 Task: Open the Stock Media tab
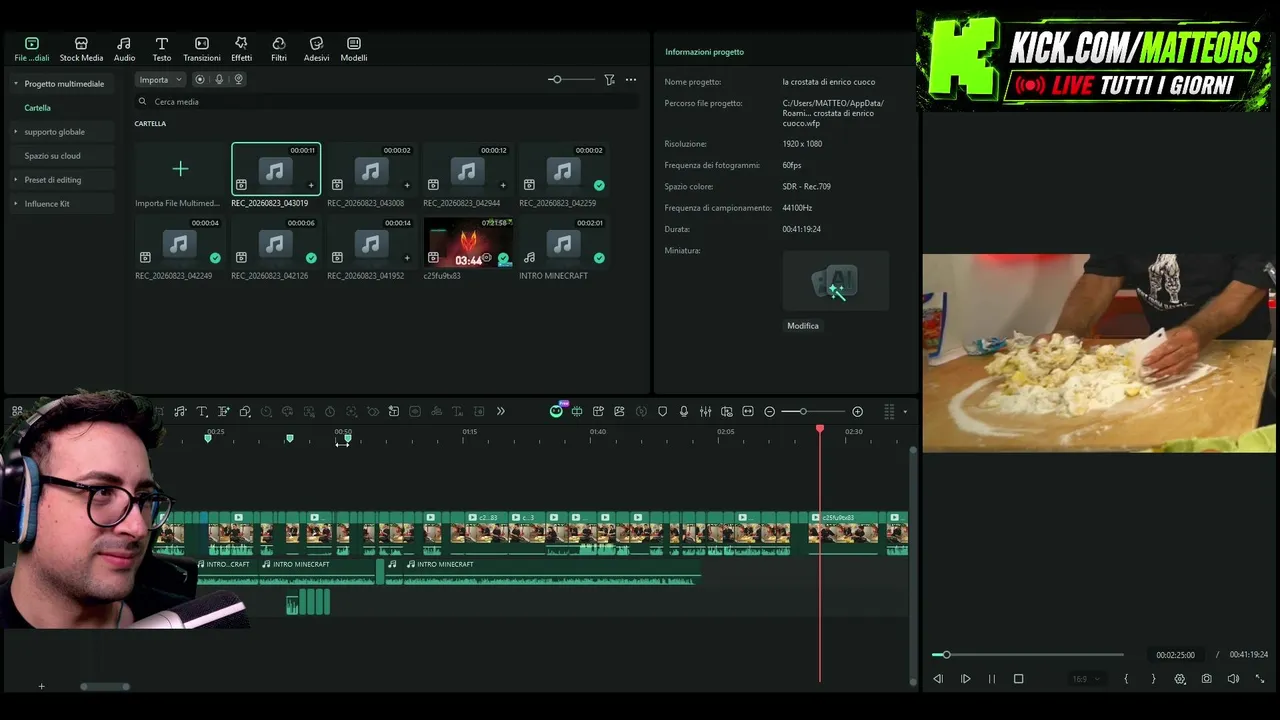(x=81, y=49)
